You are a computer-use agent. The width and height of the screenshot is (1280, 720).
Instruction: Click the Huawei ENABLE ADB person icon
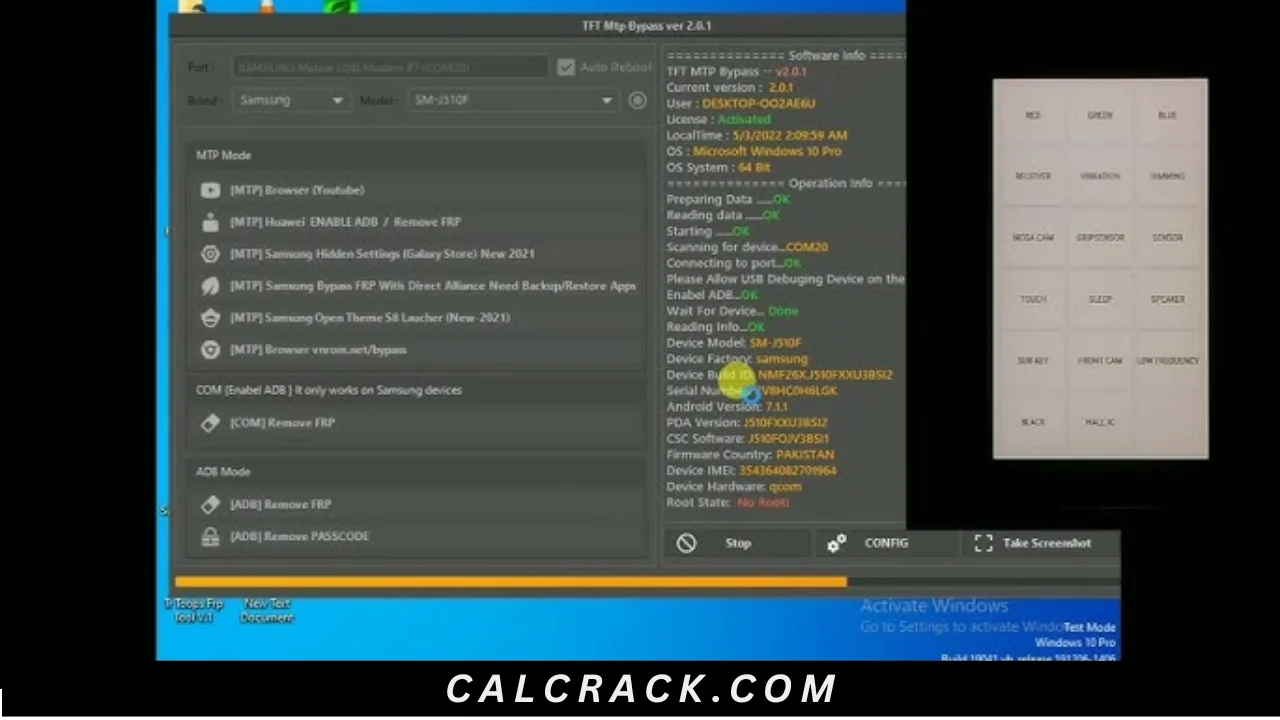(210, 222)
